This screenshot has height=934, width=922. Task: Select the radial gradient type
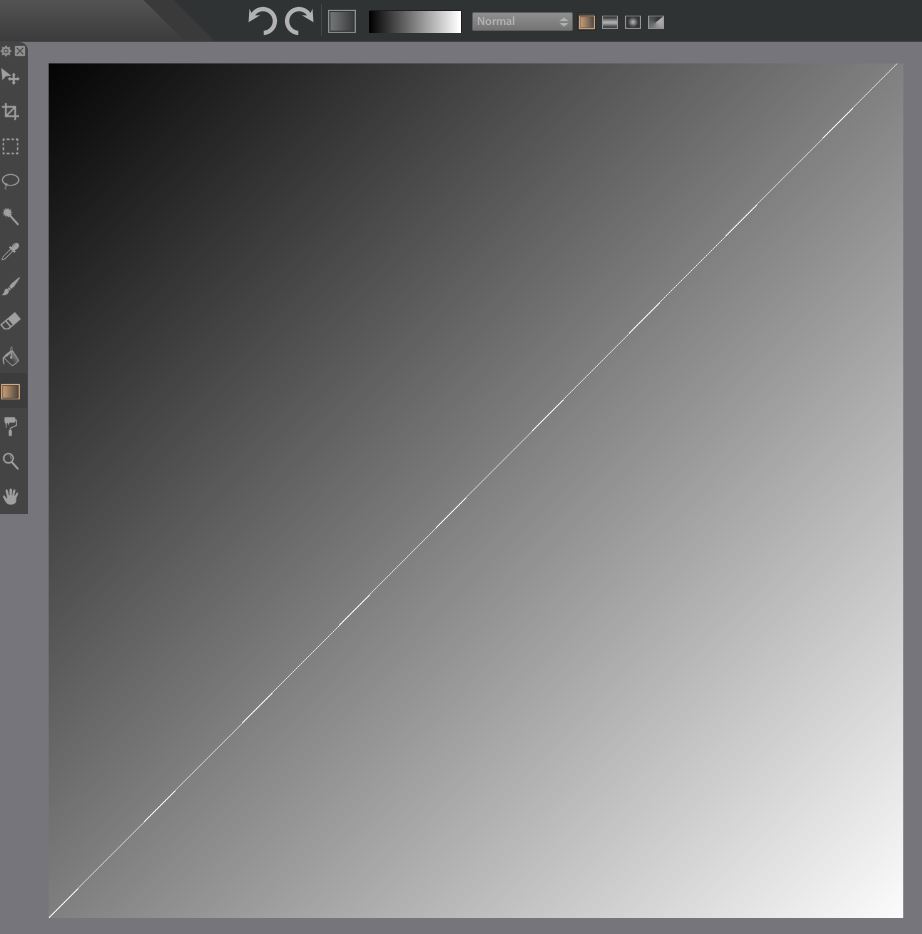pos(633,22)
